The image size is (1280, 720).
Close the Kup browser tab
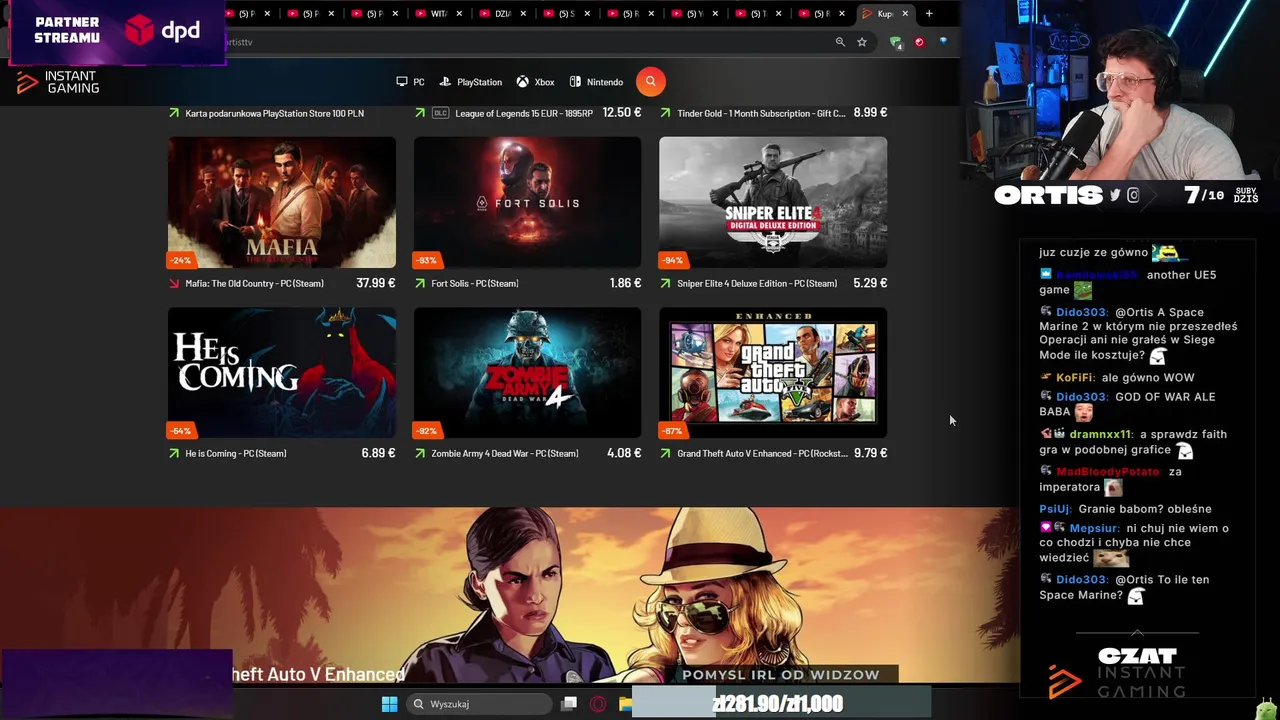point(905,14)
